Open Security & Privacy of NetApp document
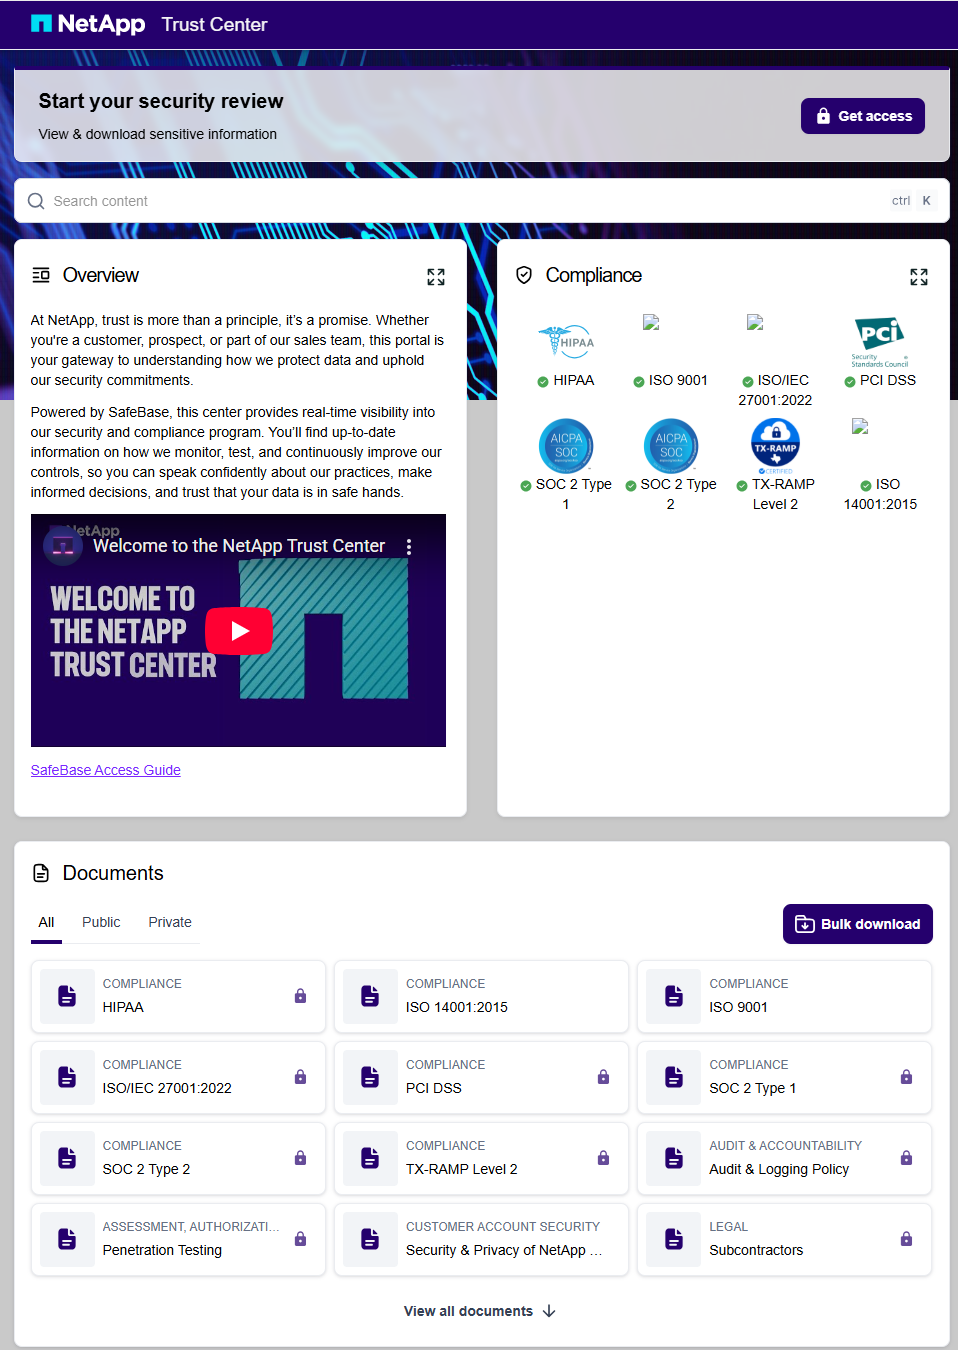Screen dimensions: 958x1350 tap(481, 1239)
